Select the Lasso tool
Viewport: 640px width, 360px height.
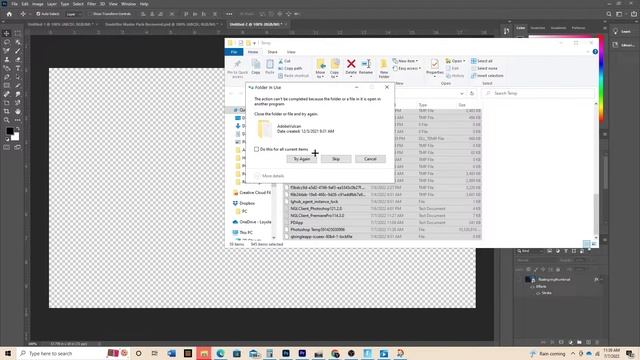click(7, 42)
